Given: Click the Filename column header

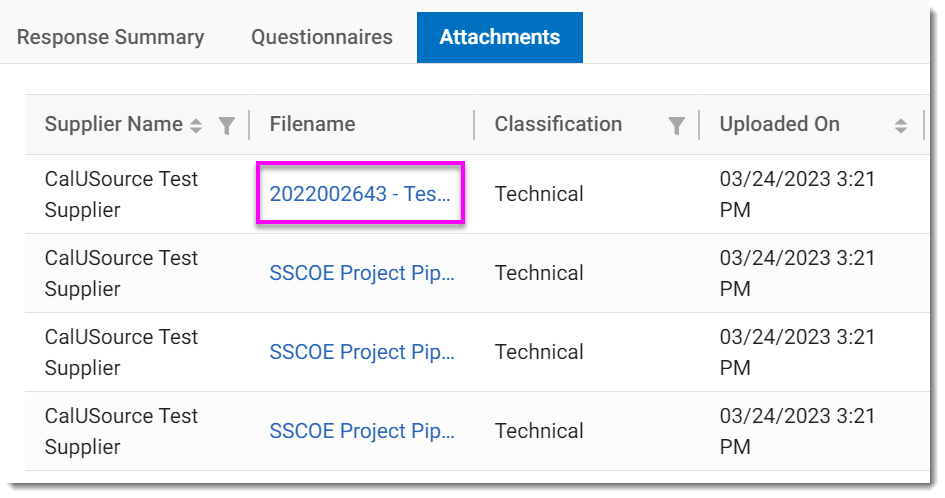Looking at the screenshot, I should pos(312,125).
